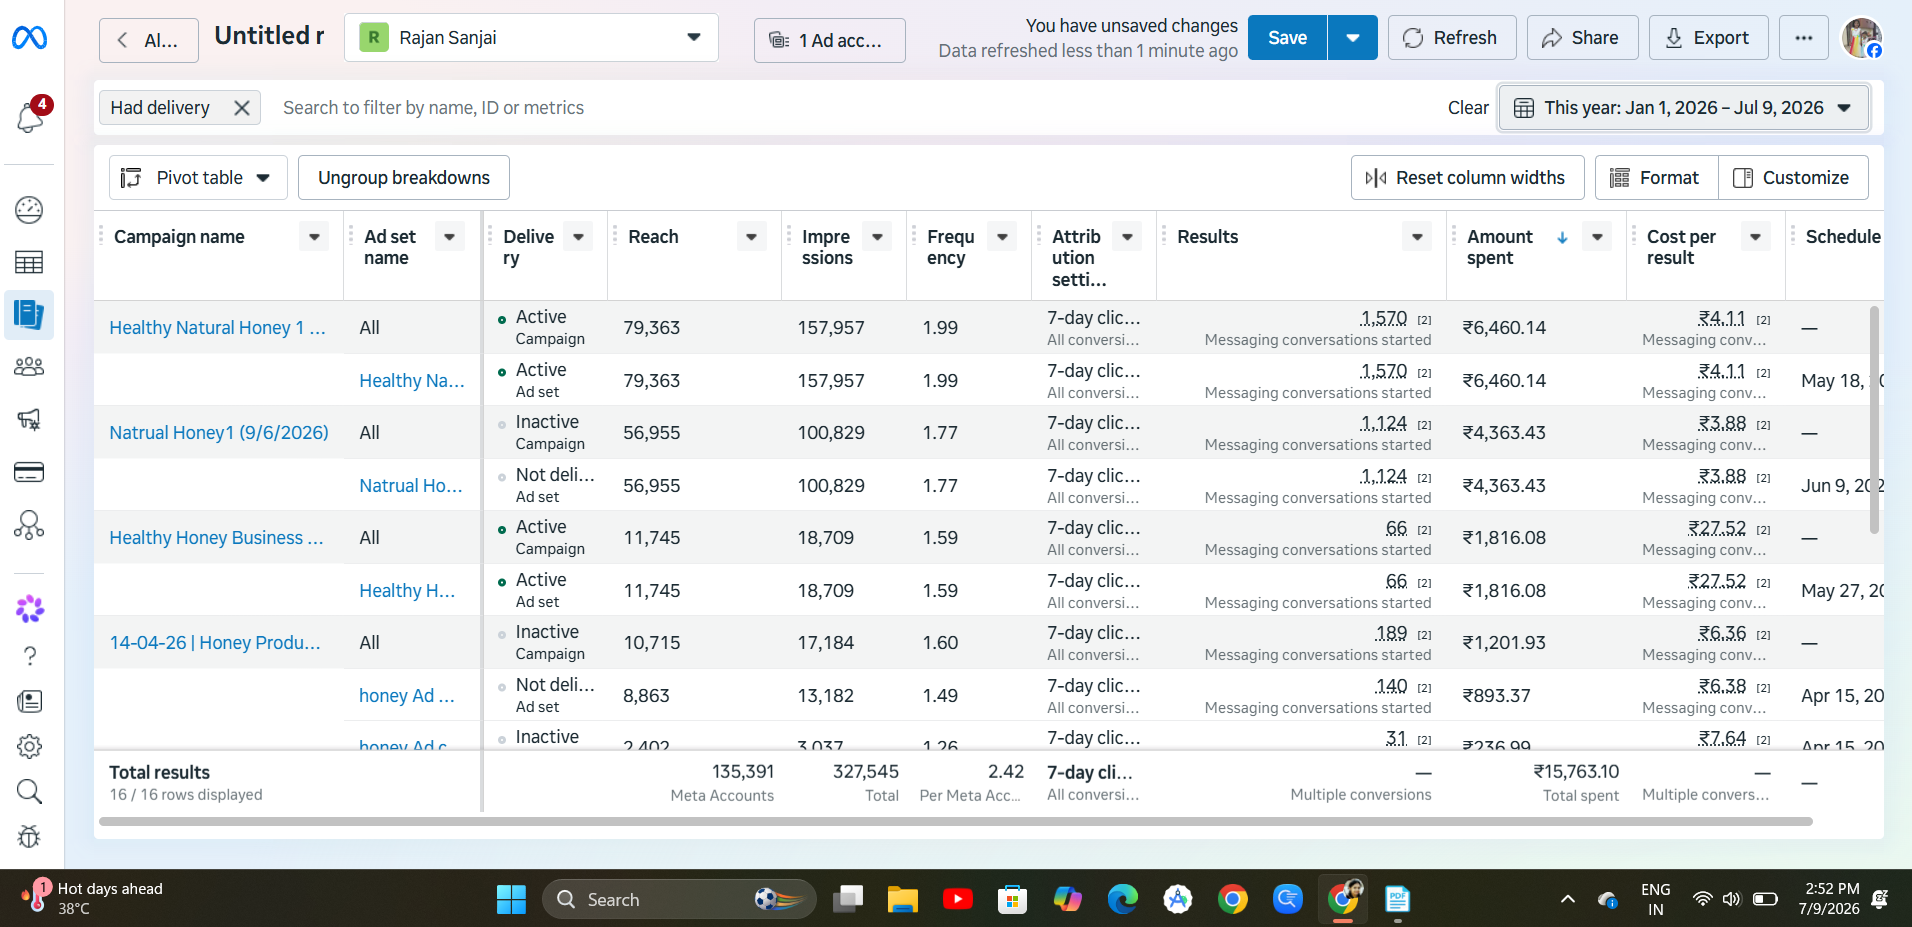Open the YouTube app in the taskbar
The width and height of the screenshot is (1912, 927).
[x=958, y=899]
